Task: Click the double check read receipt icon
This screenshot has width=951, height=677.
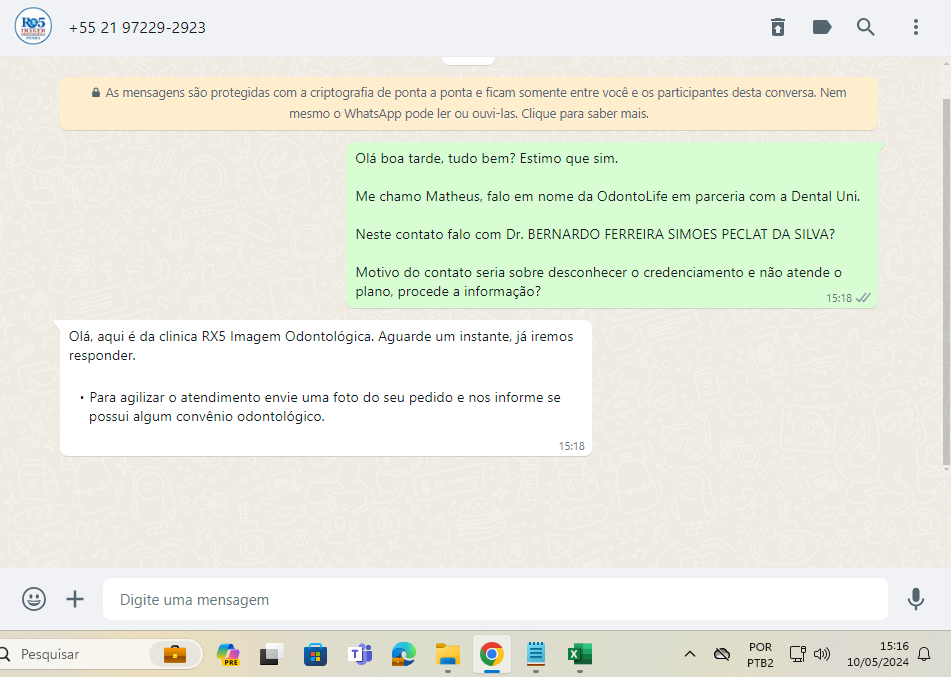Action: tap(863, 298)
